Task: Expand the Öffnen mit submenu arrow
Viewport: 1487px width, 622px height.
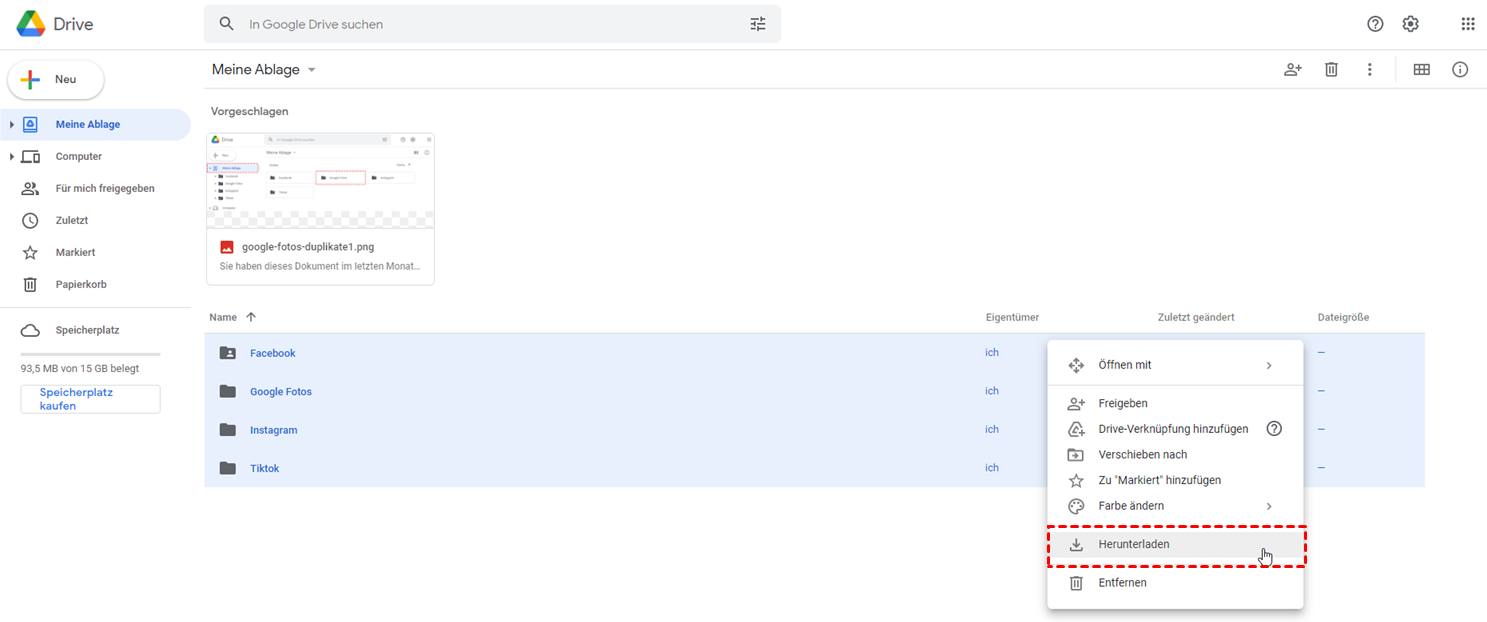Action: (x=1269, y=365)
